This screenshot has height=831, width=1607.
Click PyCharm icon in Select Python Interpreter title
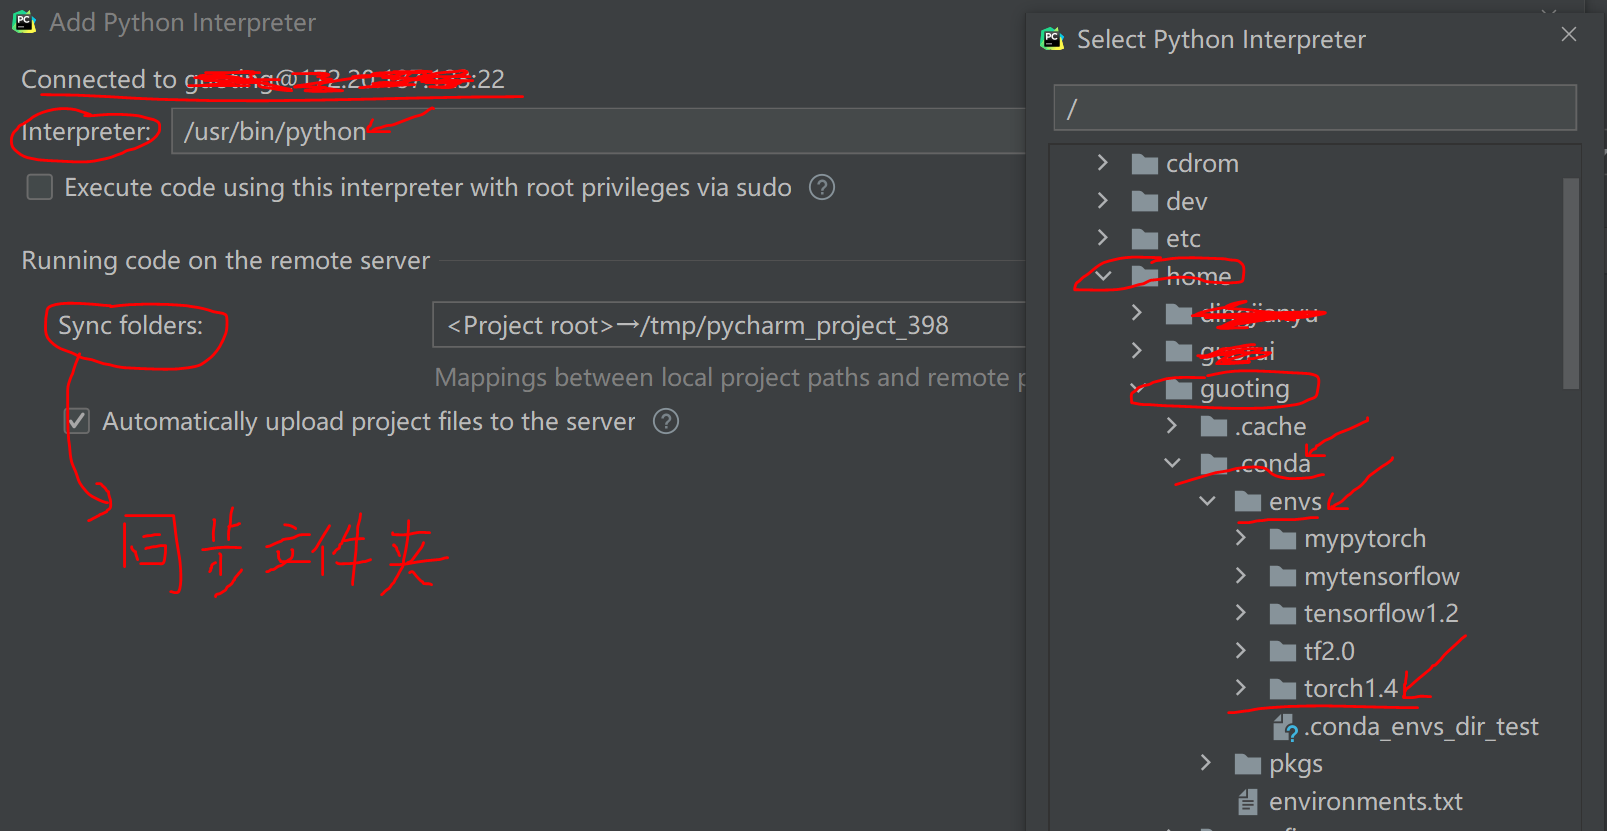pos(1052,39)
